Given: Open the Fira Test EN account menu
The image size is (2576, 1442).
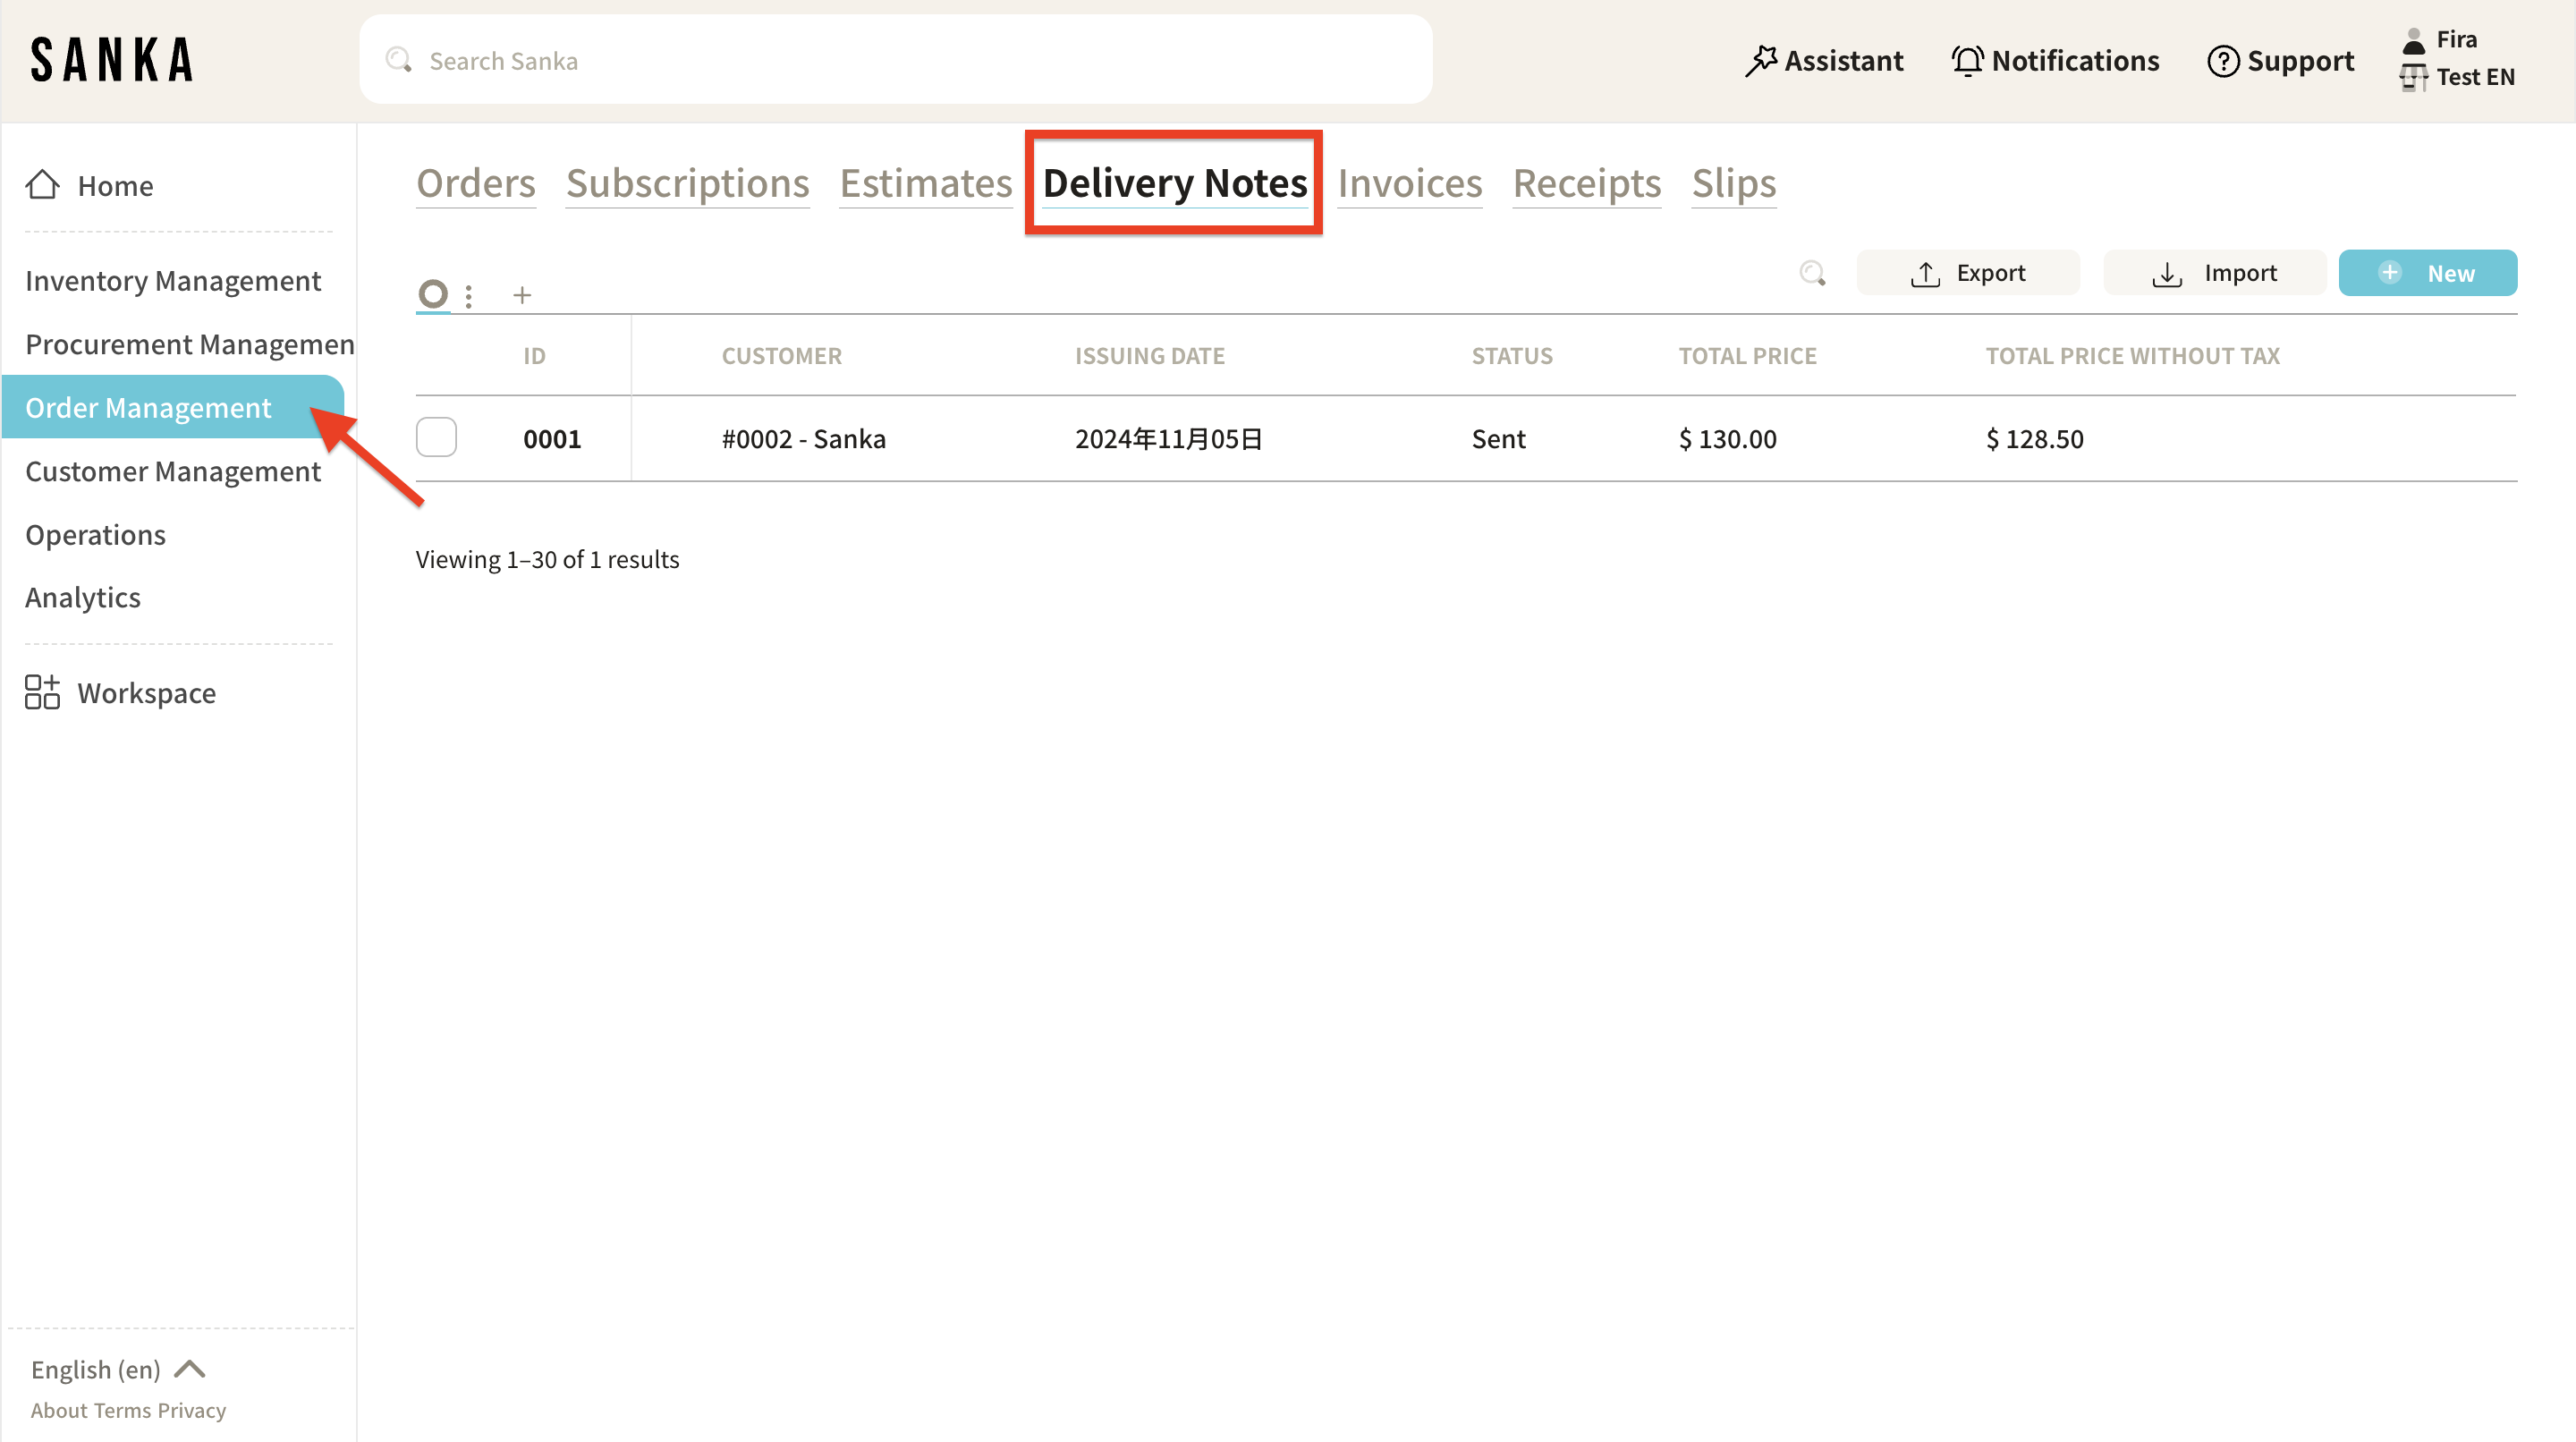Looking at the screenshot, I should [2457, 58].
